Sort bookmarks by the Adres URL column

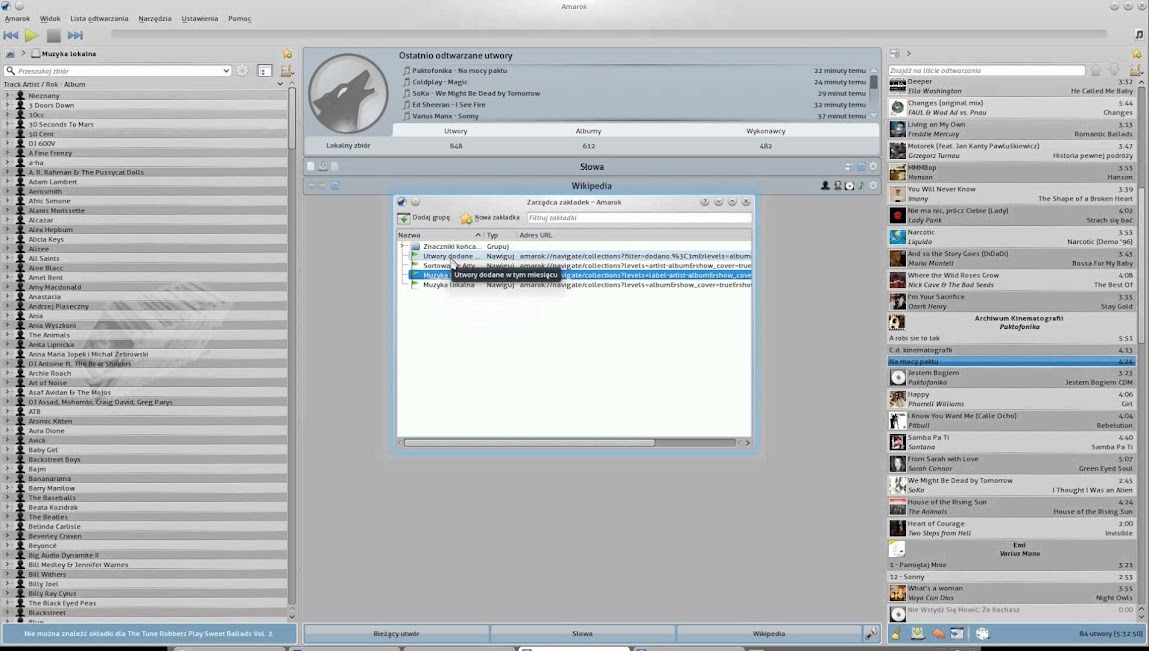(x=634, y=235)
